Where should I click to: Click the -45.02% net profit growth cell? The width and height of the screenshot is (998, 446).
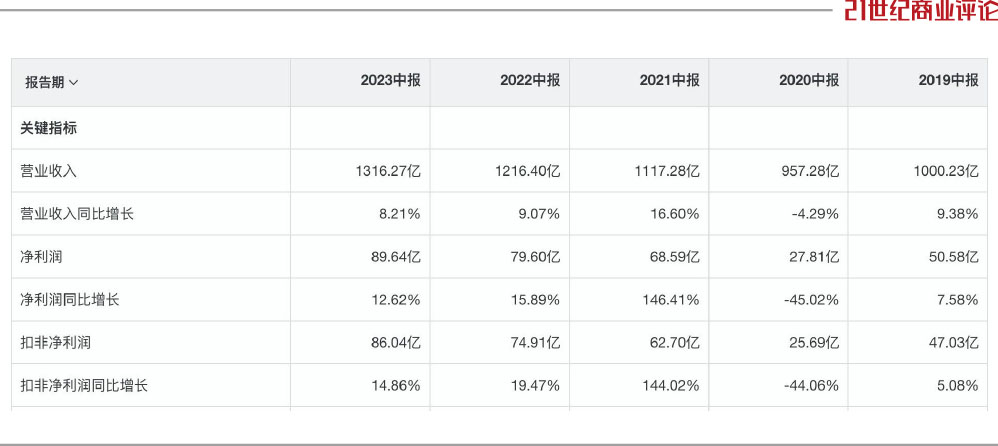coord(809,300)
